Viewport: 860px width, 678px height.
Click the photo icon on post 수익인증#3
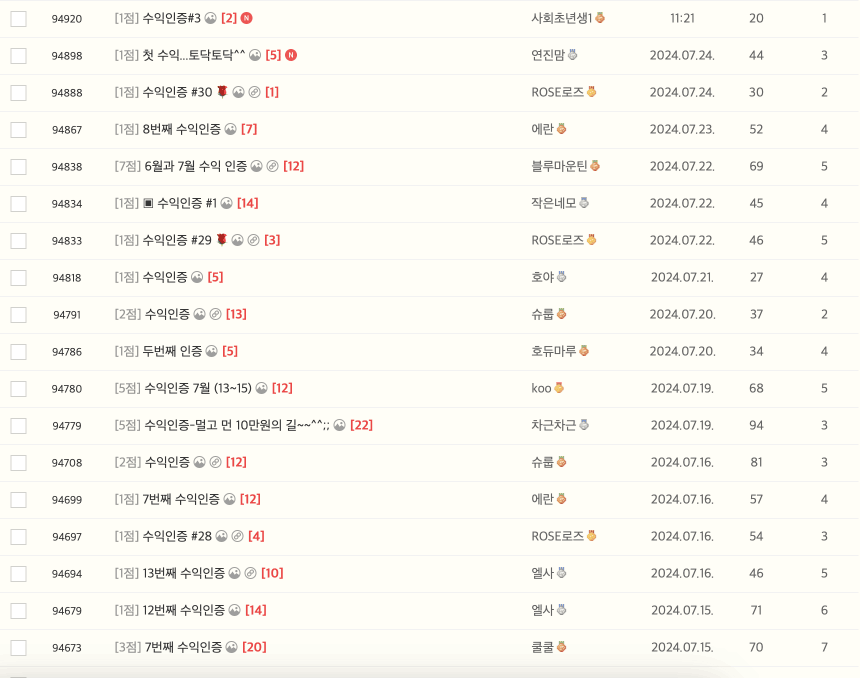(210, 19)
